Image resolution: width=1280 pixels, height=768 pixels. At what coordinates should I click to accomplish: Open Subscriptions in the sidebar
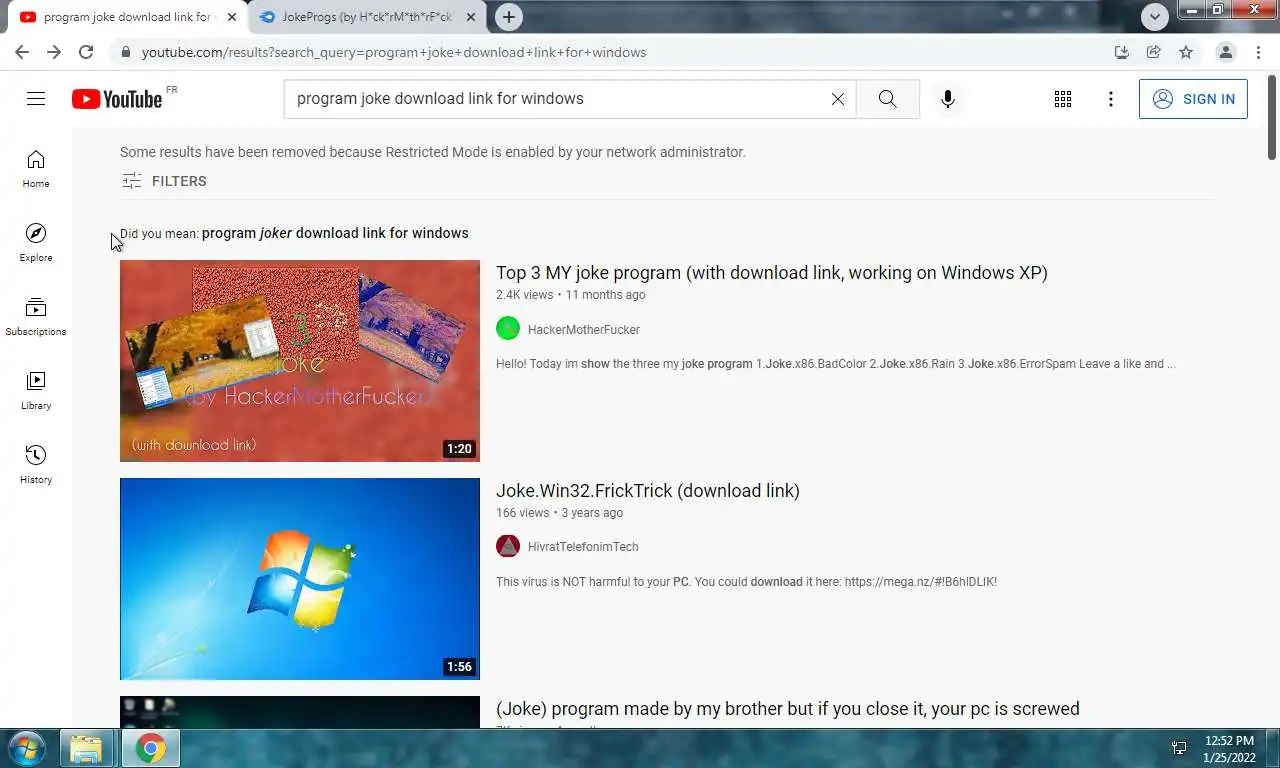pos(36,317)
